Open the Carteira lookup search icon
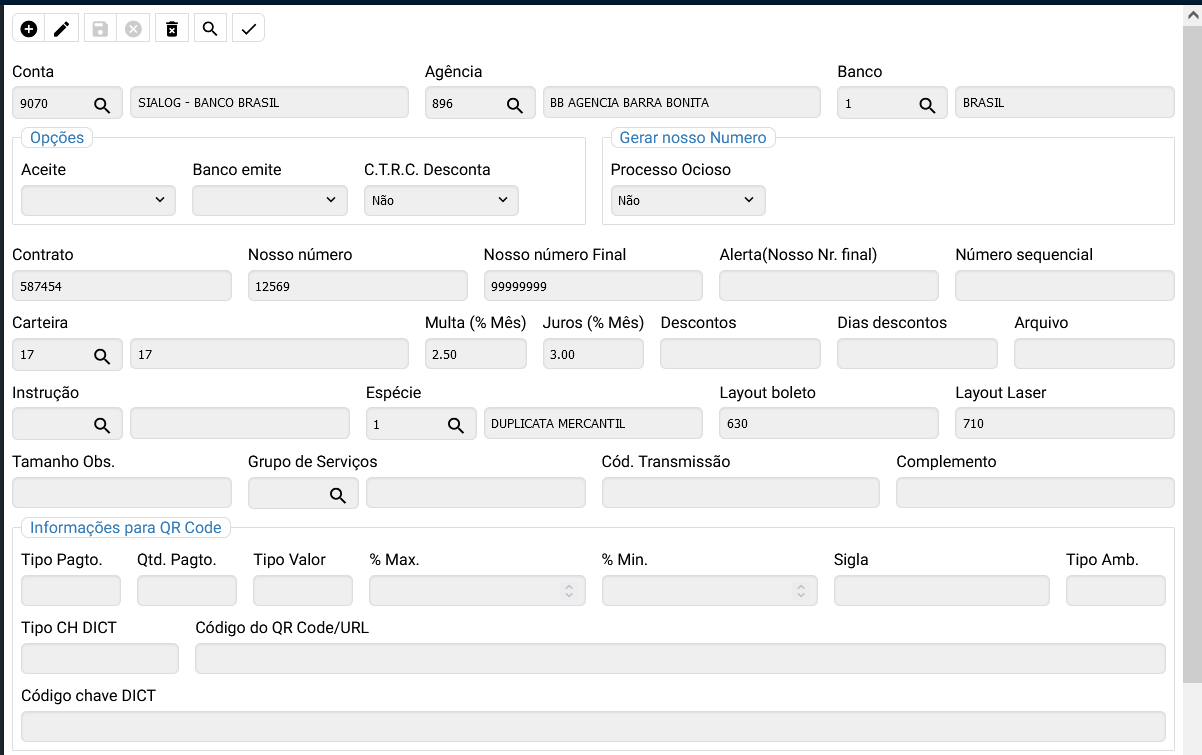1202x755 pixels. (102, 355)
